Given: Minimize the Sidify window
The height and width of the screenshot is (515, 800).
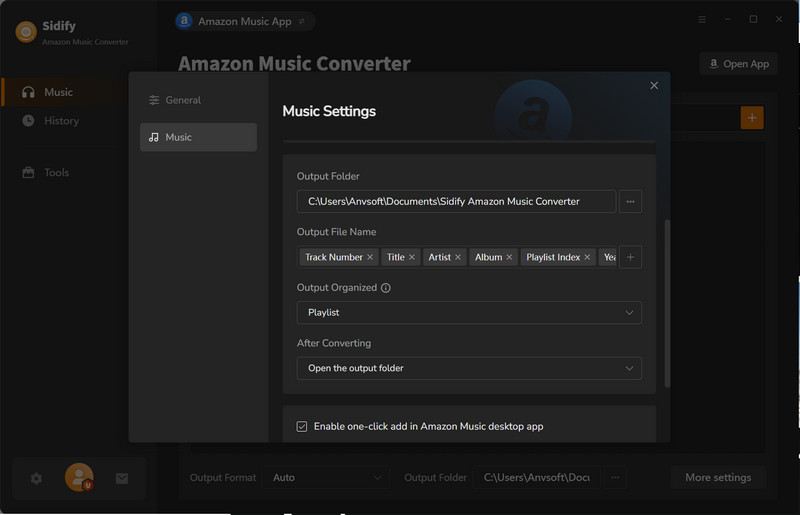Looking at the screenshot, I should tap(728, 19).
